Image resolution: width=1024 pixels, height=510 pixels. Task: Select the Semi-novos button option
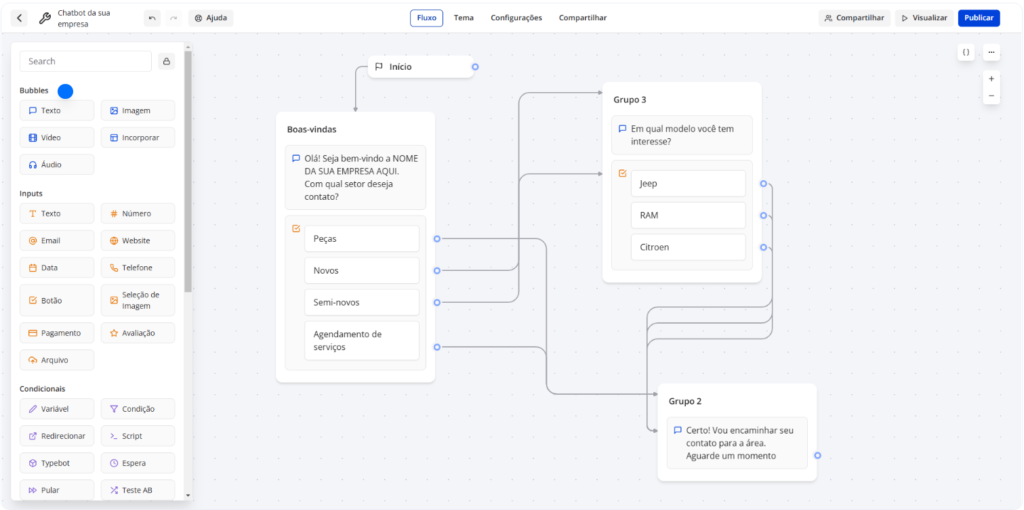(x=362, y=302)
